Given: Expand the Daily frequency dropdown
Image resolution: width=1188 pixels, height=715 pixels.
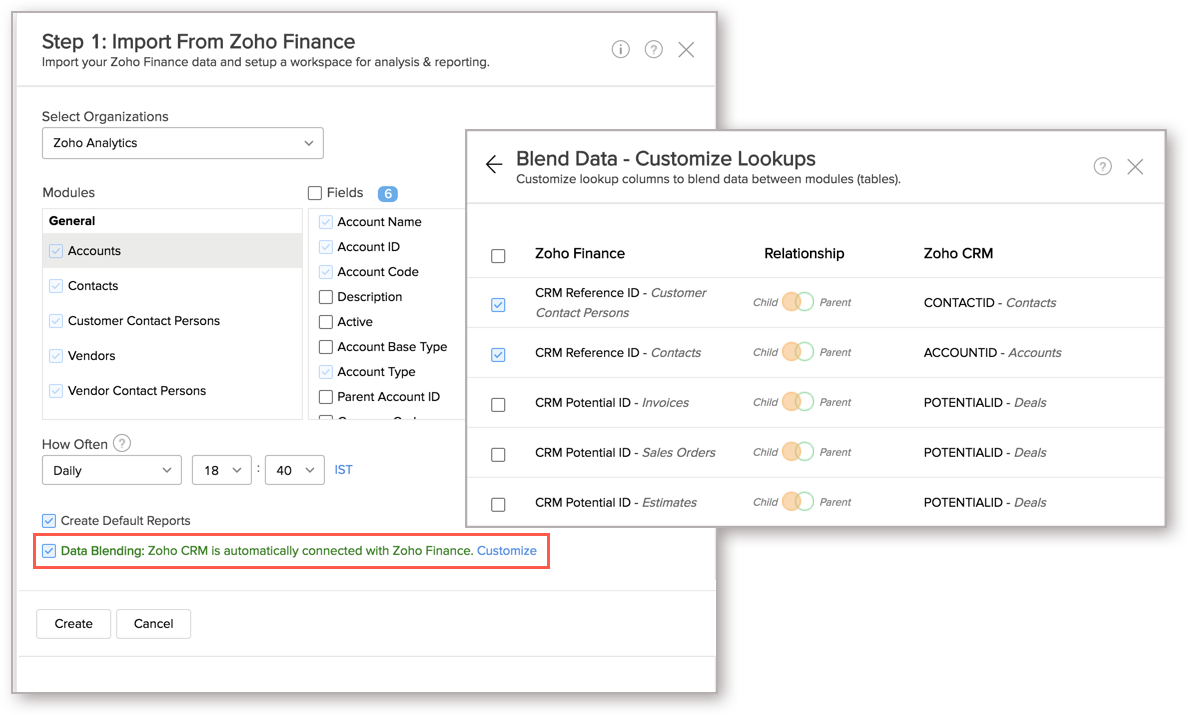Looking at the screenshot, I should 111,470.
